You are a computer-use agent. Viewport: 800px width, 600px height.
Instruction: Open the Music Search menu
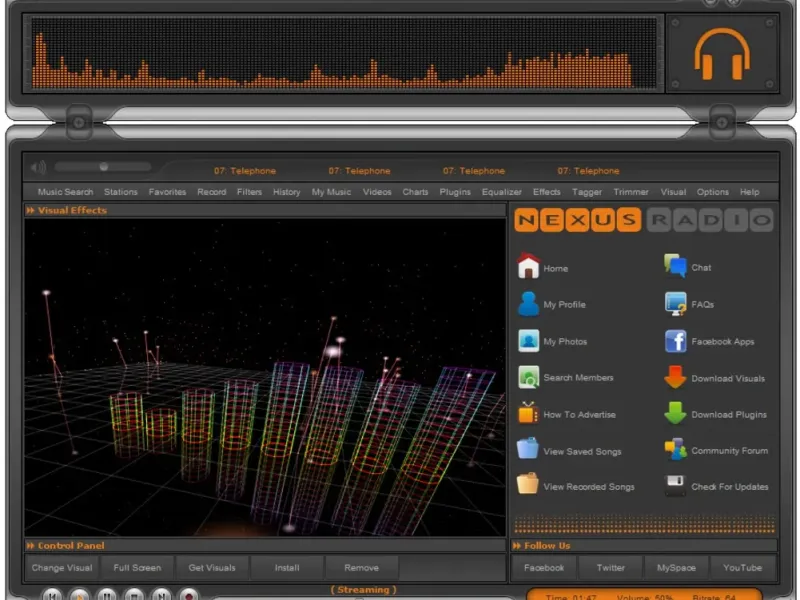click(x=65, y=192)
